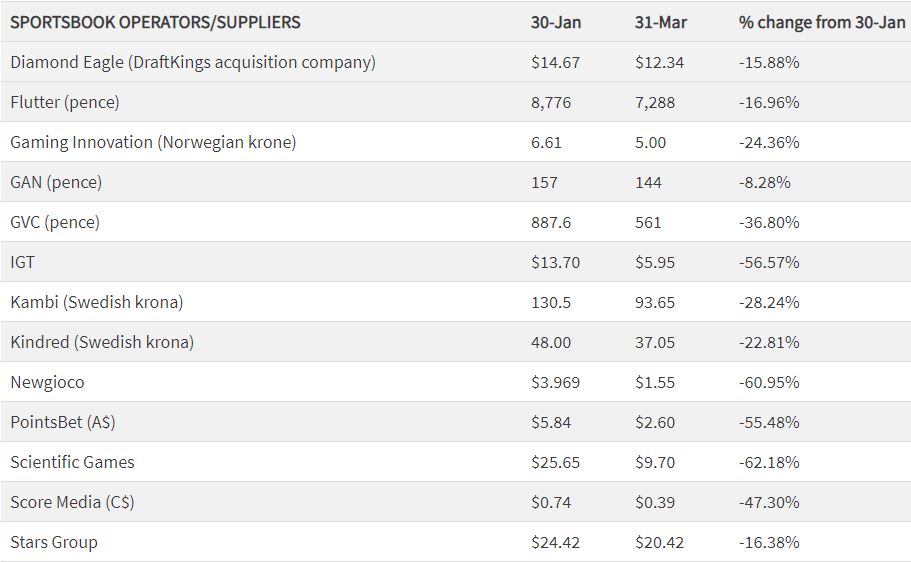Click the IGT row name
This screenshot has width=911, height=562.
[23, 262]
